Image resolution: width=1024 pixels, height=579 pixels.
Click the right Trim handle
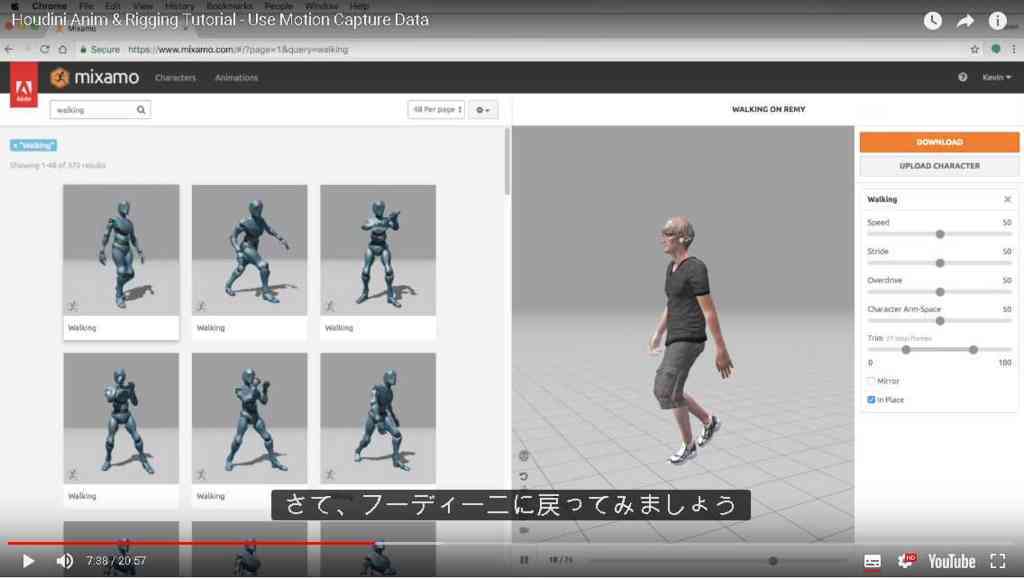point(973,350)
